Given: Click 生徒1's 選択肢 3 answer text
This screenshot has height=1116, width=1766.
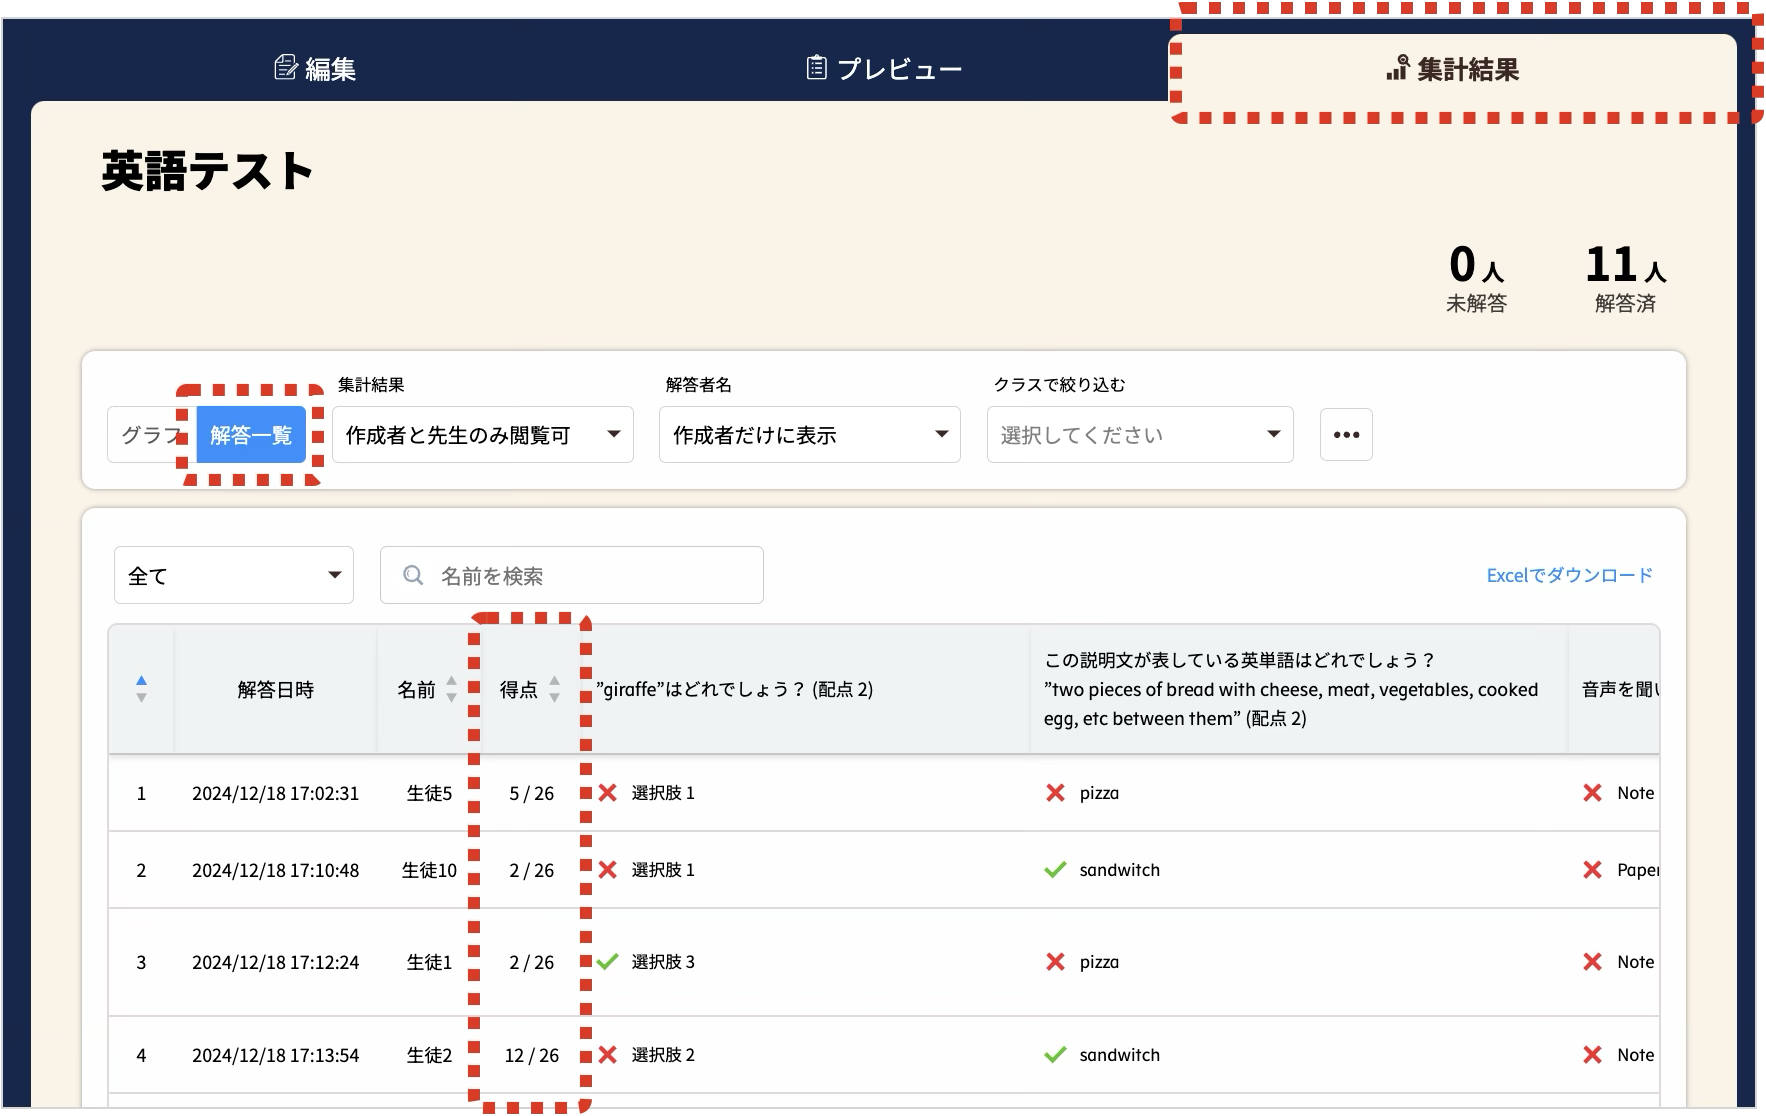Looking at the screenshot, I should [663, 962].
